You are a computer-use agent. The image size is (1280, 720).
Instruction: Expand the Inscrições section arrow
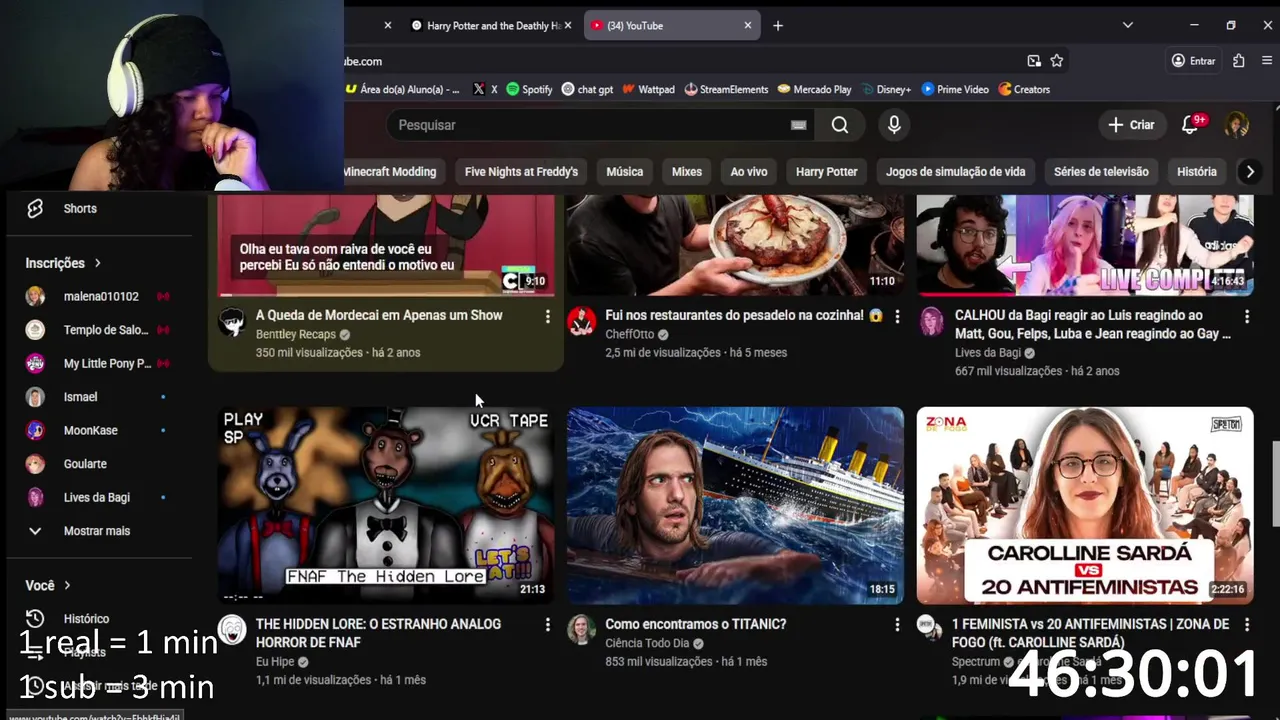click(x=97, y=263)
